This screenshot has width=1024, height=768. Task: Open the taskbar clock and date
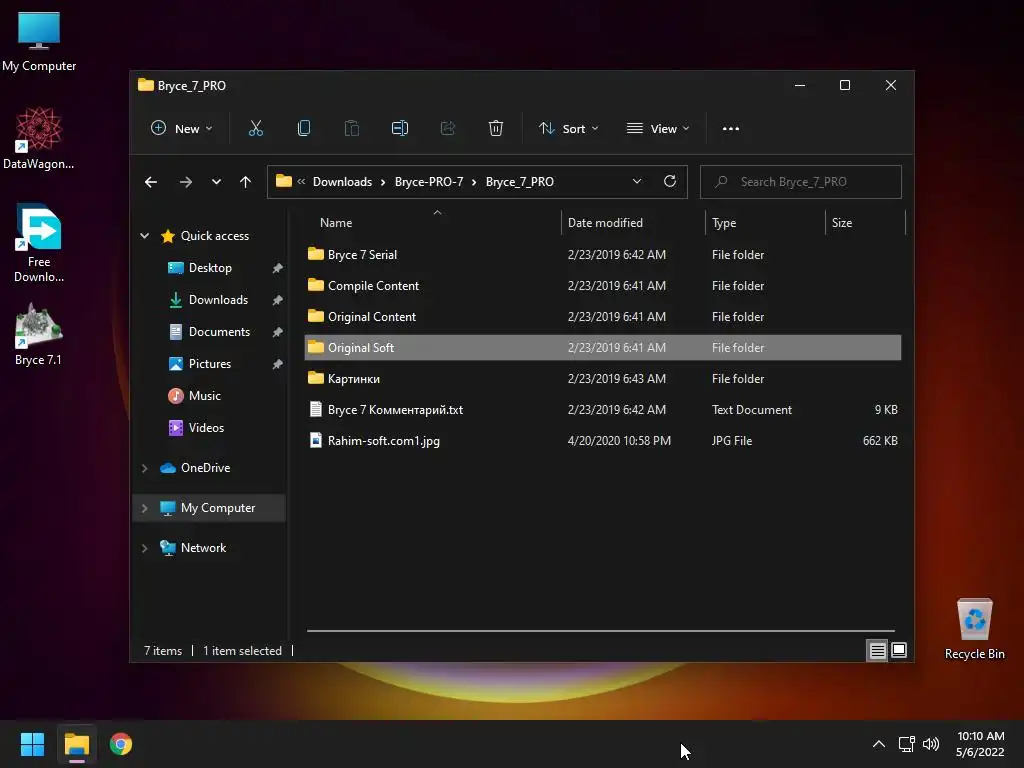coord(980,744)
